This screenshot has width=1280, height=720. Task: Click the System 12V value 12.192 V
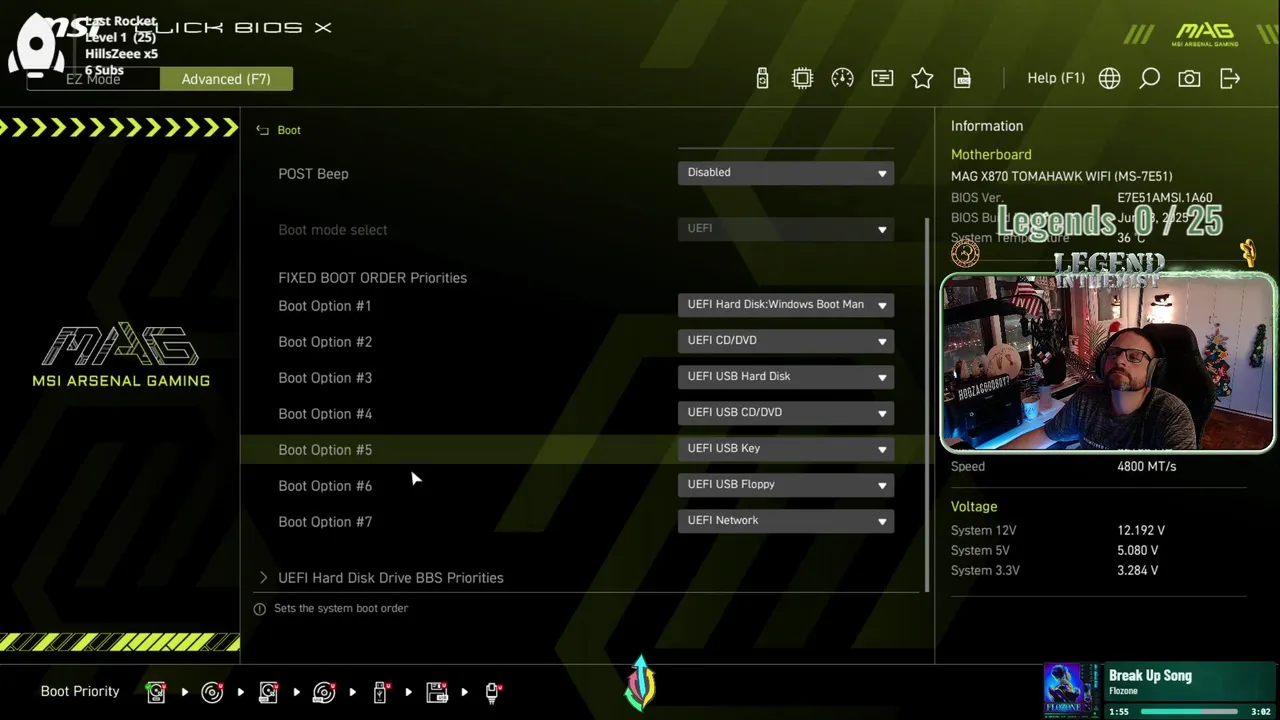[x=1141, y=530]
